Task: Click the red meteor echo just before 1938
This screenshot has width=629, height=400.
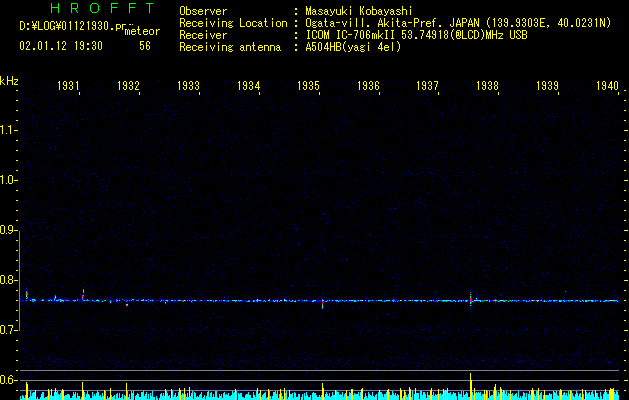Action: 471,299
